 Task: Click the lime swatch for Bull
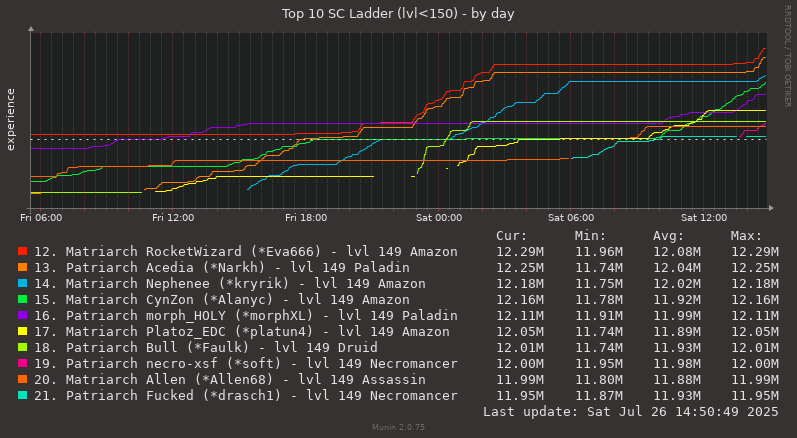pyautogui.click(x=22, y=348)
